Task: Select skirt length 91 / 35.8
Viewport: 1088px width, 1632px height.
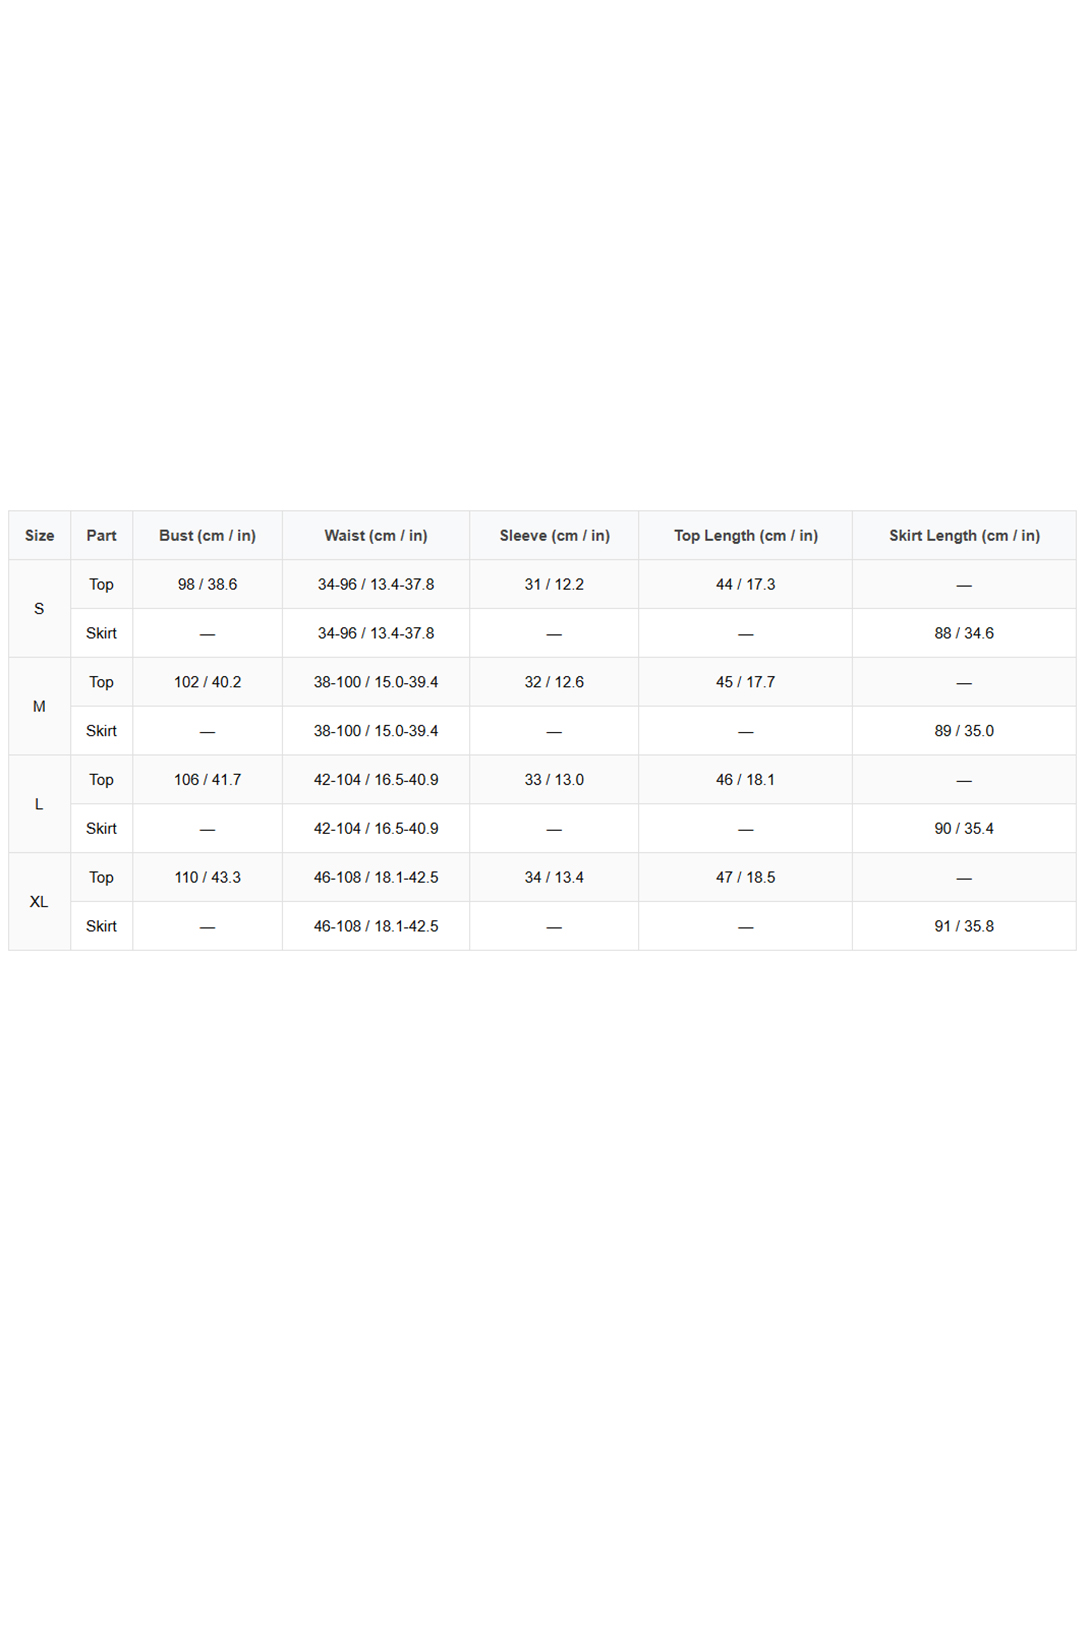Action: [964, 926]
